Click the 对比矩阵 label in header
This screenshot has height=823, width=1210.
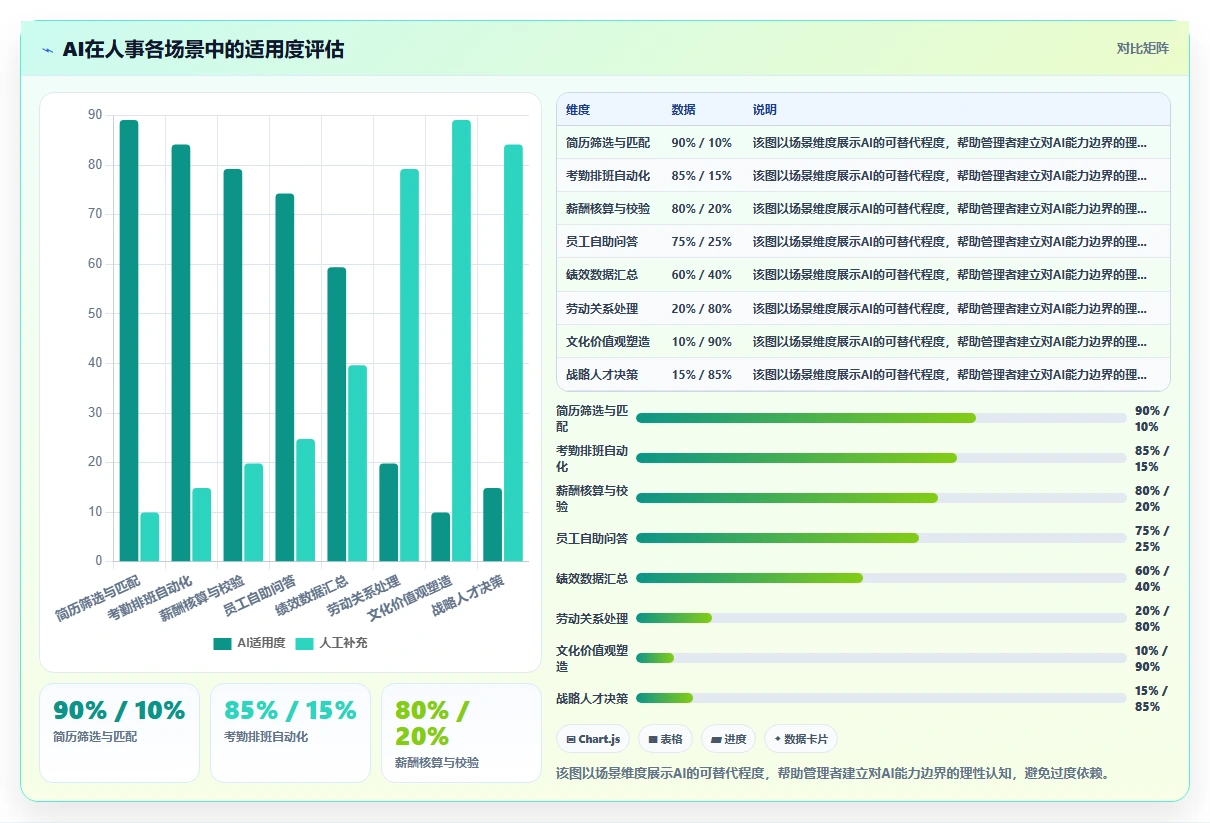click(1142, 48)
